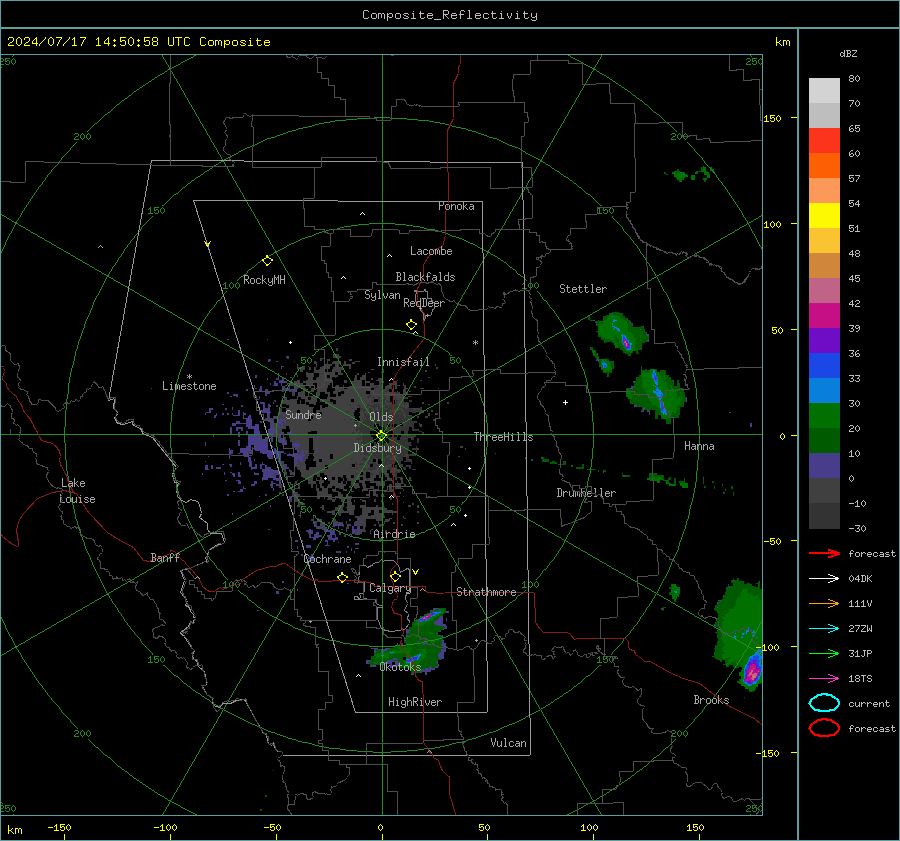Click the magenta 18TS arrow icon
This screenshot has height=841, width=900.
(x=824, y=679)
